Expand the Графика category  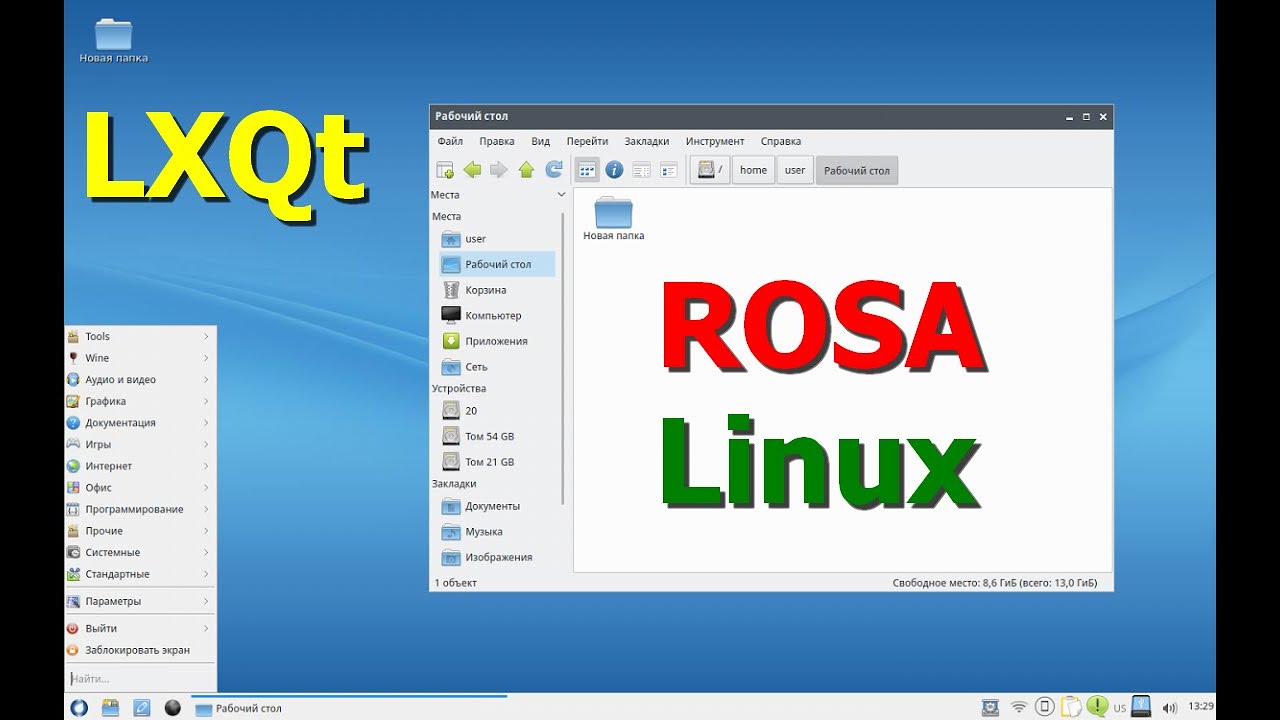click(140, 401)
